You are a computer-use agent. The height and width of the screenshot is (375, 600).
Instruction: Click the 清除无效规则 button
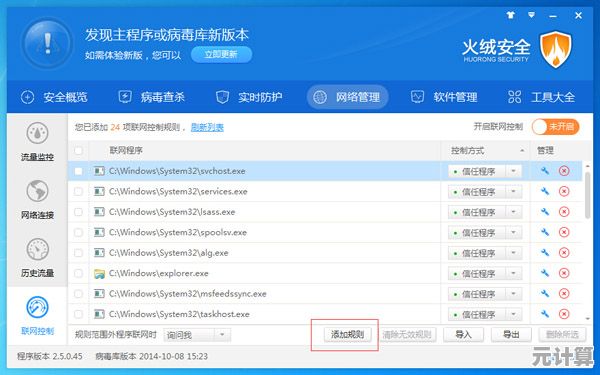pyautogui.click(x=407, y=335)
